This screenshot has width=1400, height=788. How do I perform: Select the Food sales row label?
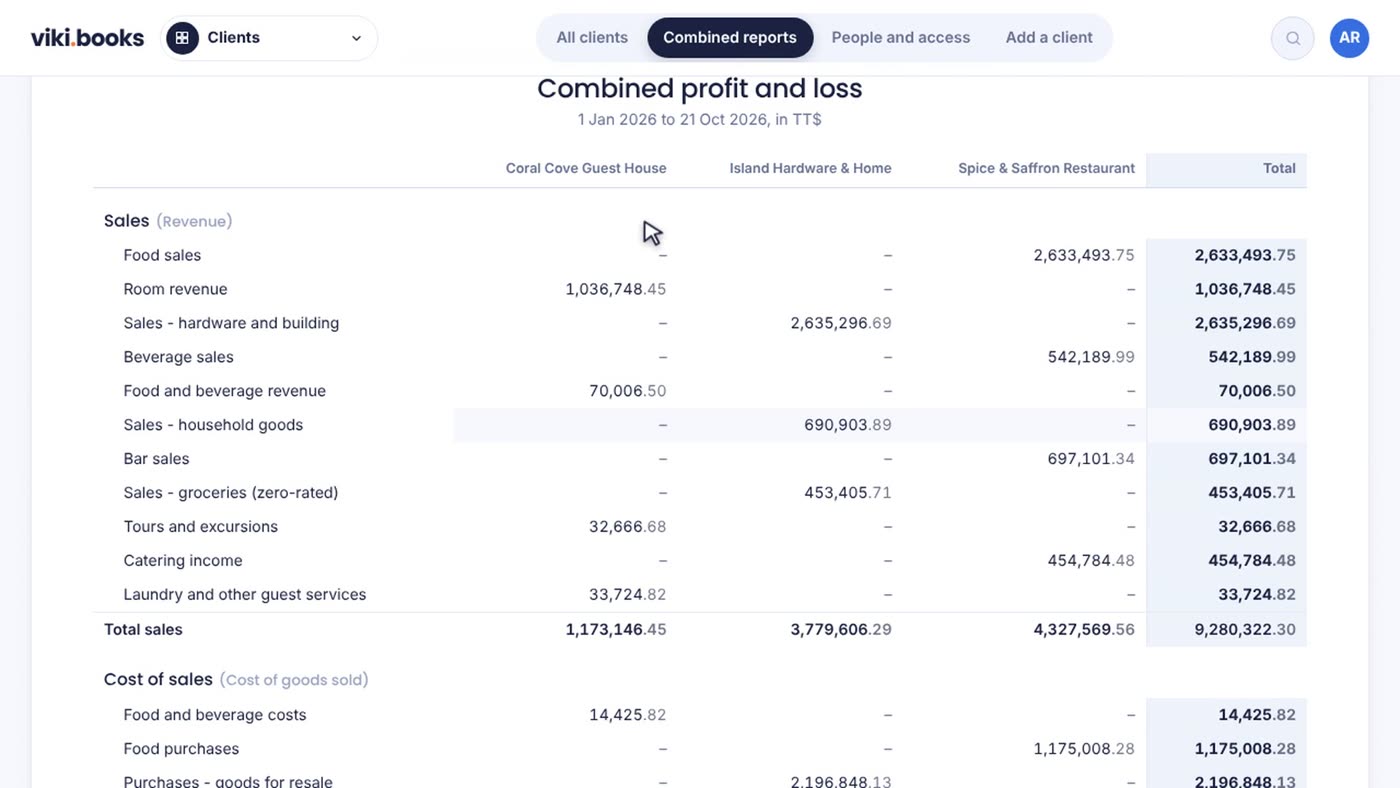point(162,255)
